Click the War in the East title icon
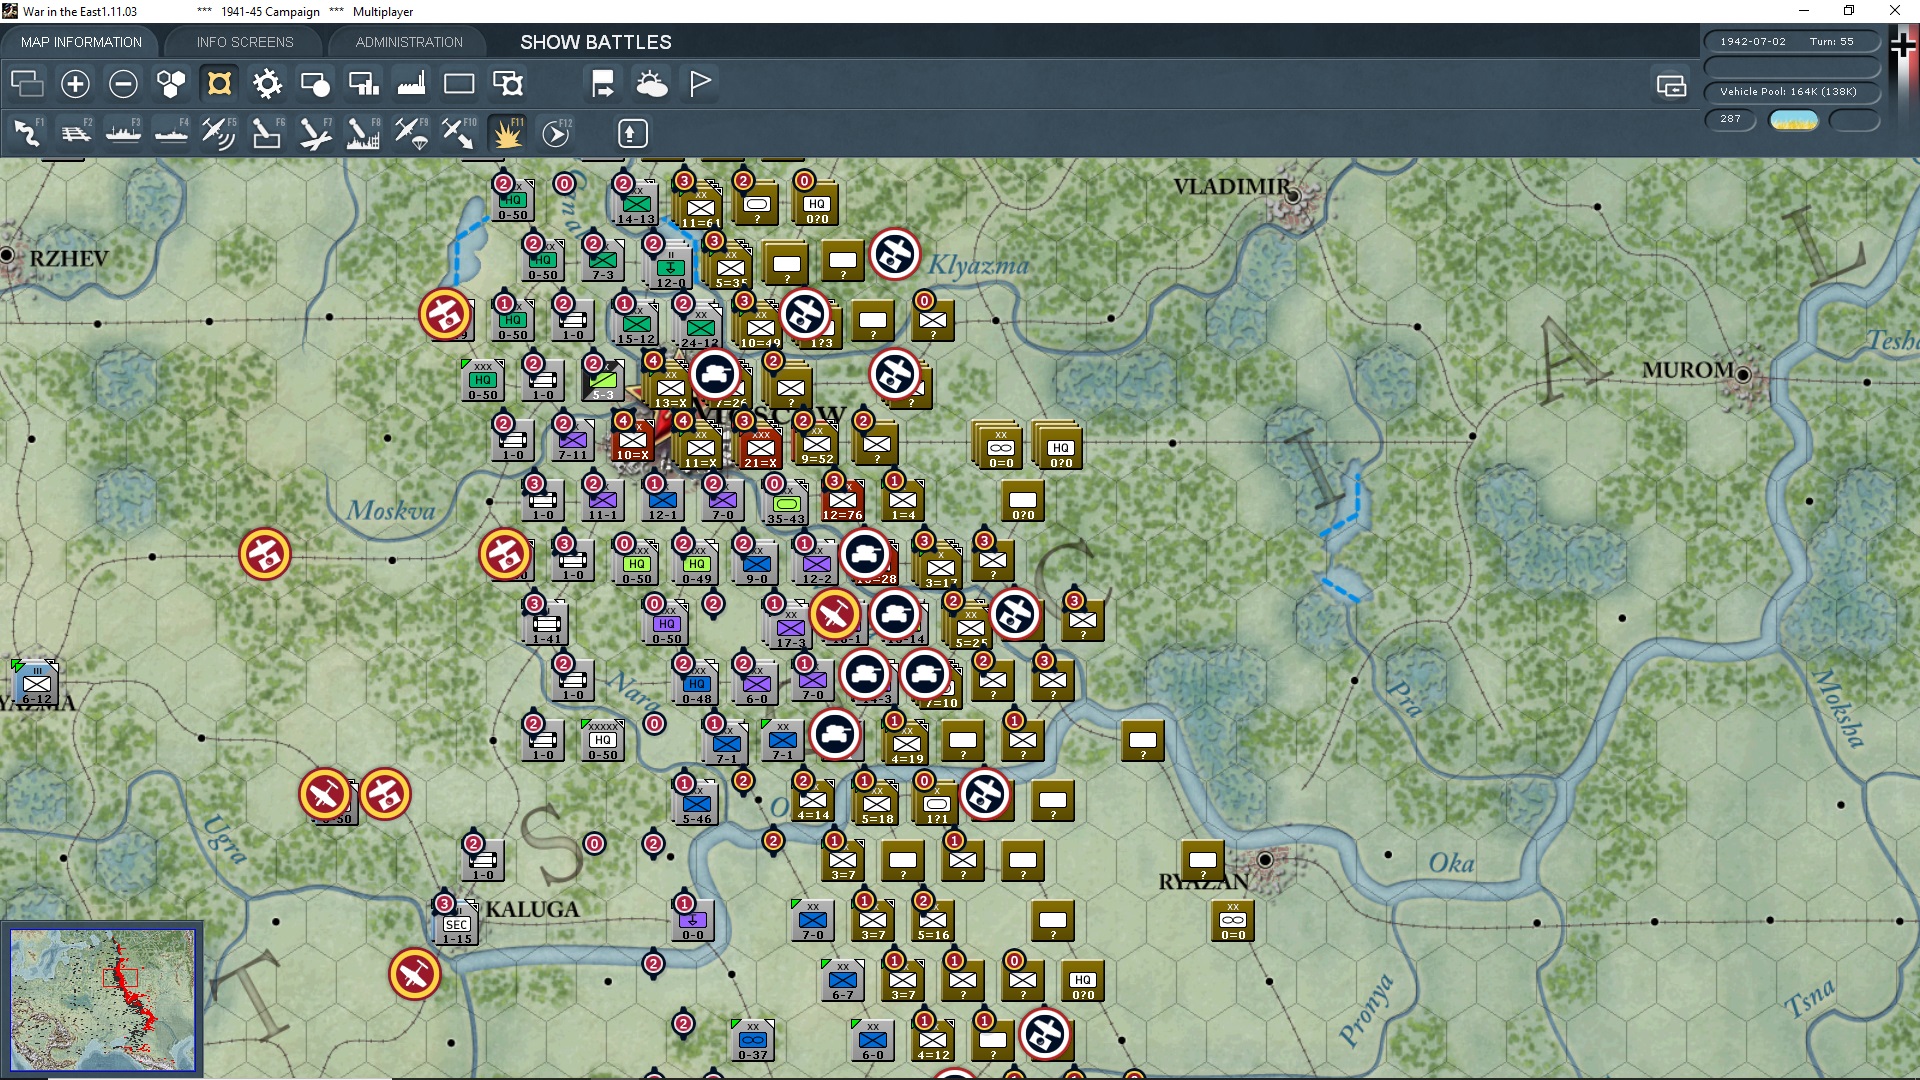This screenshot has height=1080, width=1920. pyautogui.click(x=10, y=11)
